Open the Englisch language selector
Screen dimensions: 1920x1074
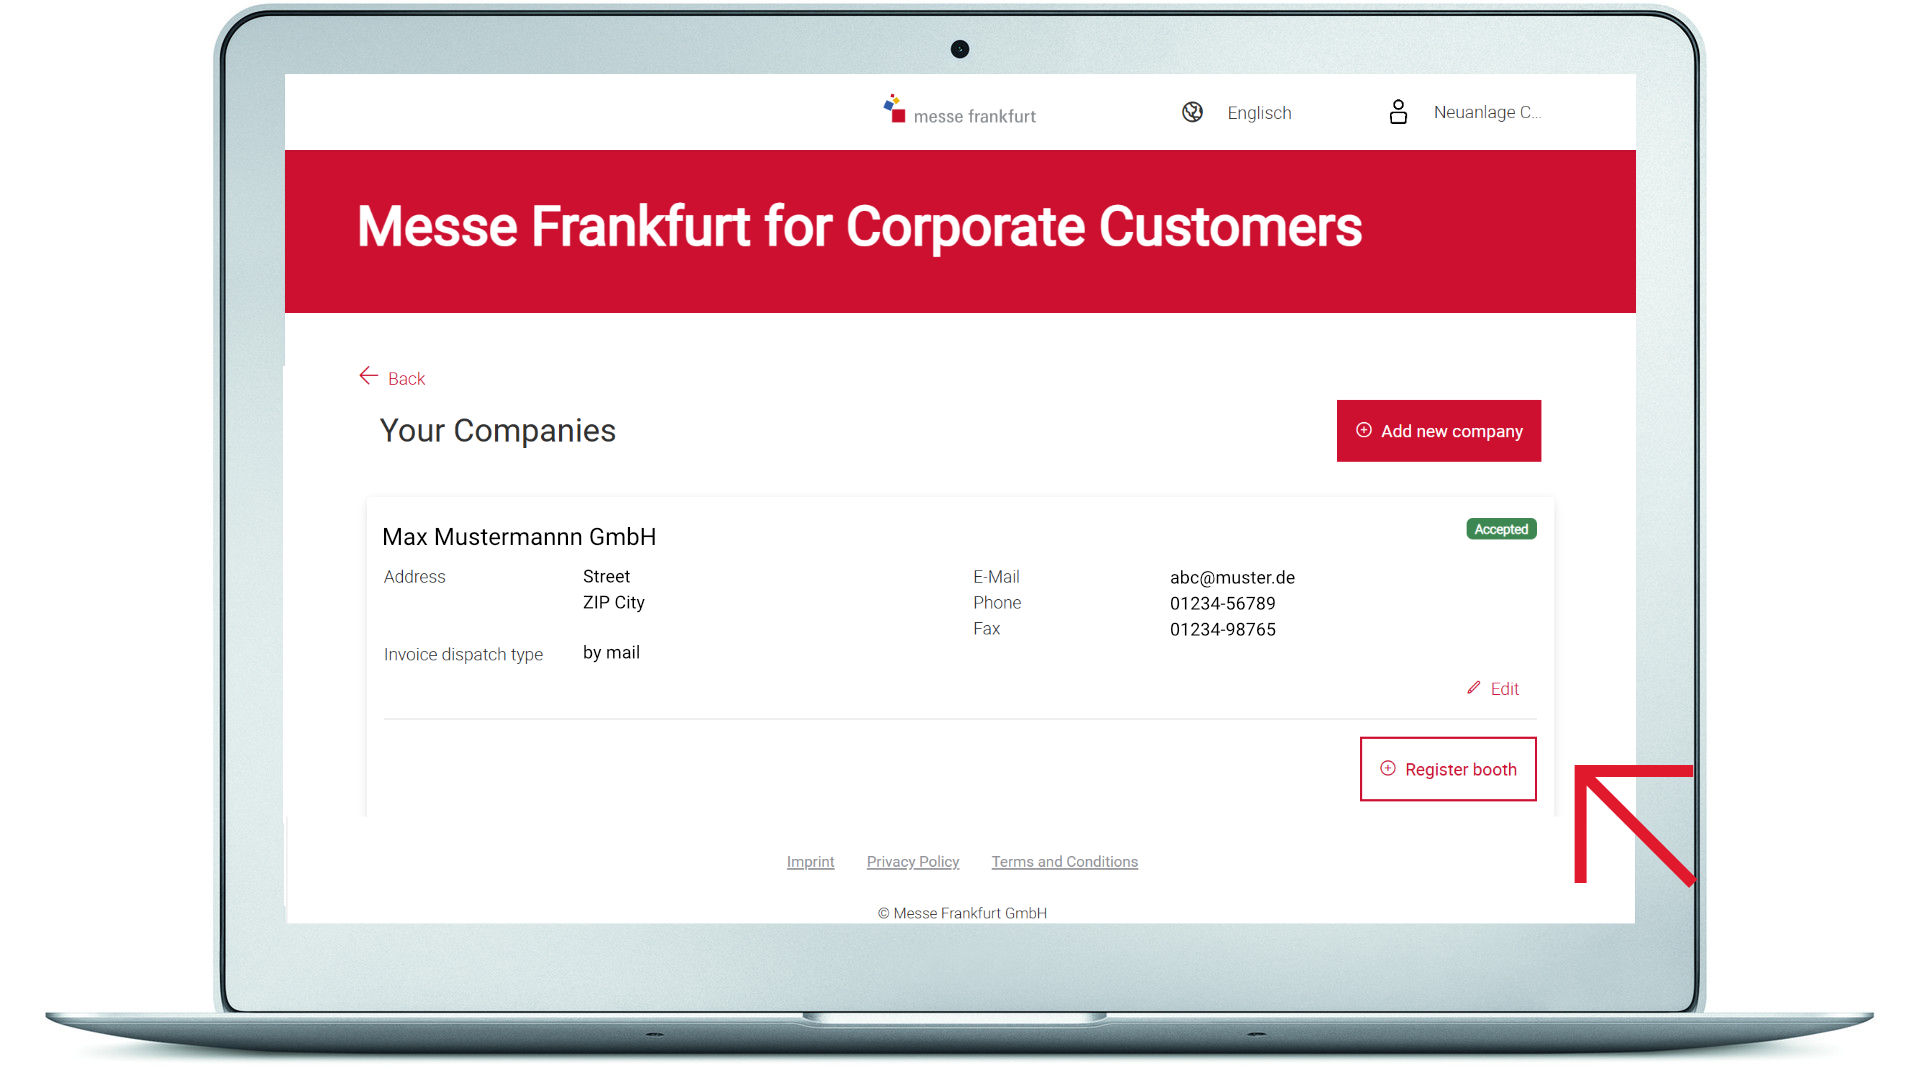click(1259, 113)
